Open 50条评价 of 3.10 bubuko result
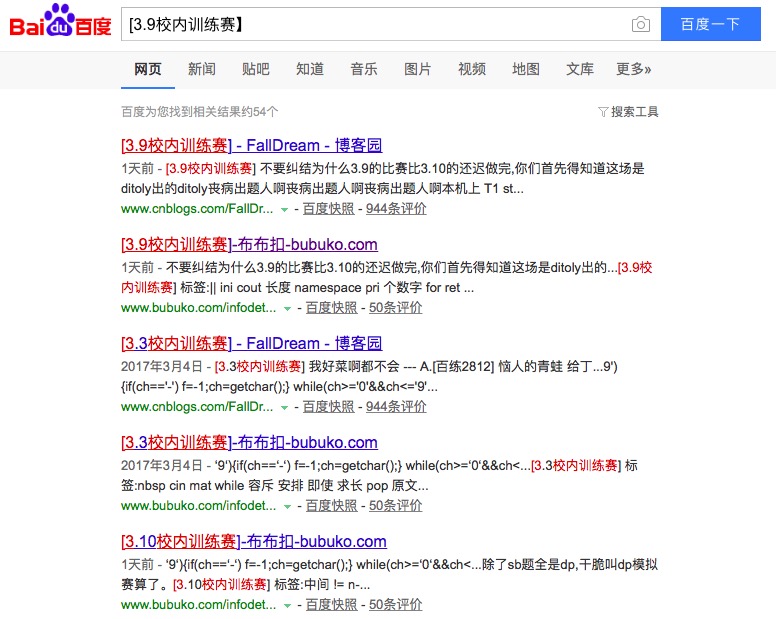 [x=395, y=605]
